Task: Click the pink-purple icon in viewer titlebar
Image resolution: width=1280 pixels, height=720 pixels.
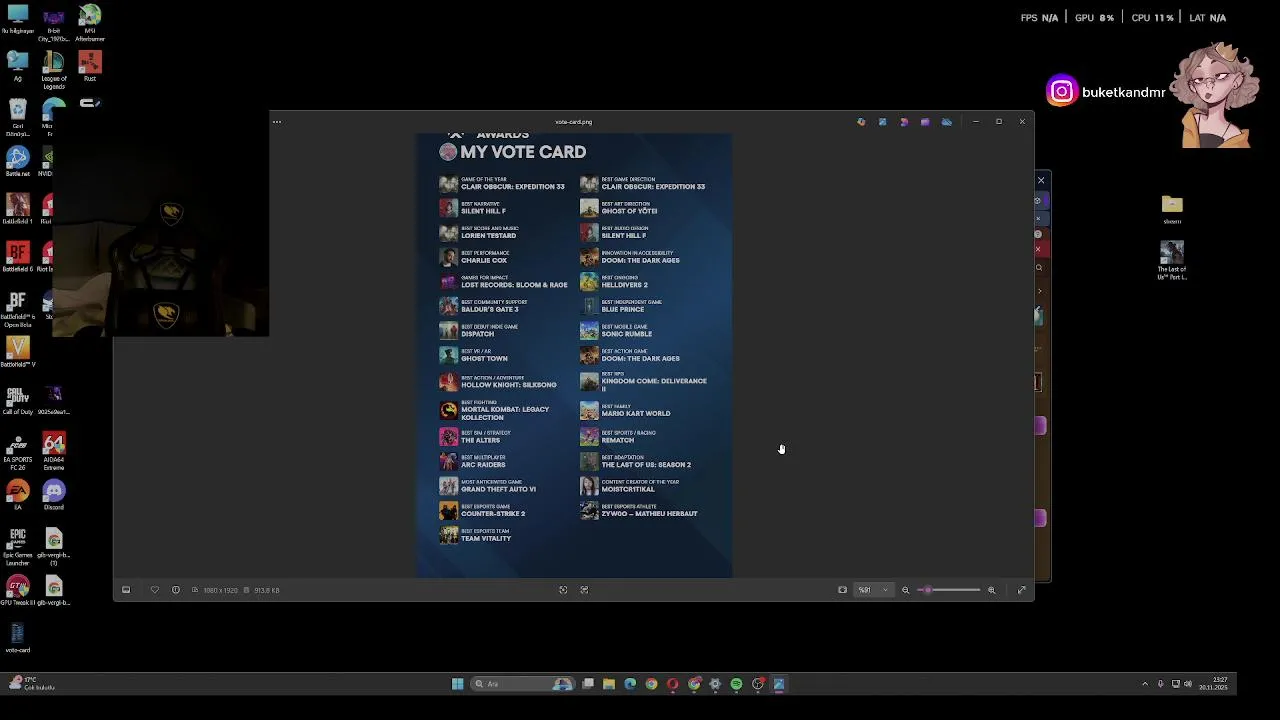Action: [904, 122]
